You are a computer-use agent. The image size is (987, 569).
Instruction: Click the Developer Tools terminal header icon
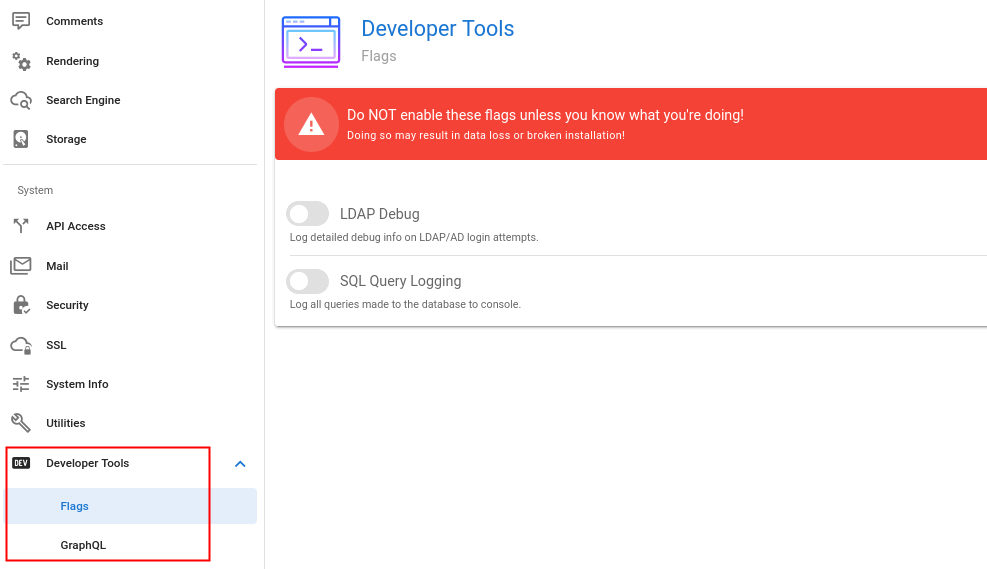tap(311, 42)
